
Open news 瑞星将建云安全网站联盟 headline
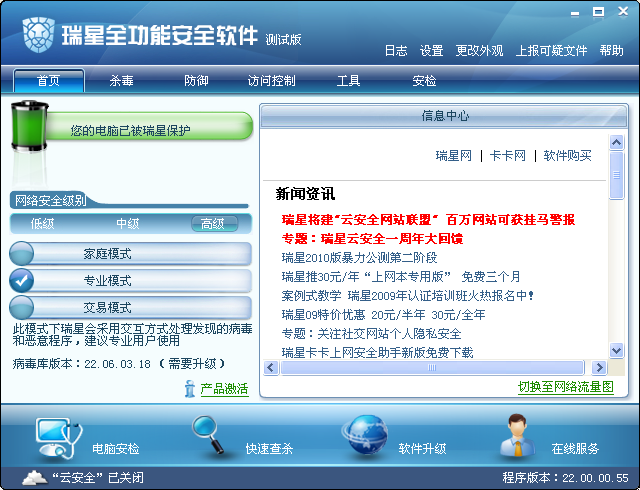(x=428, y=220)
